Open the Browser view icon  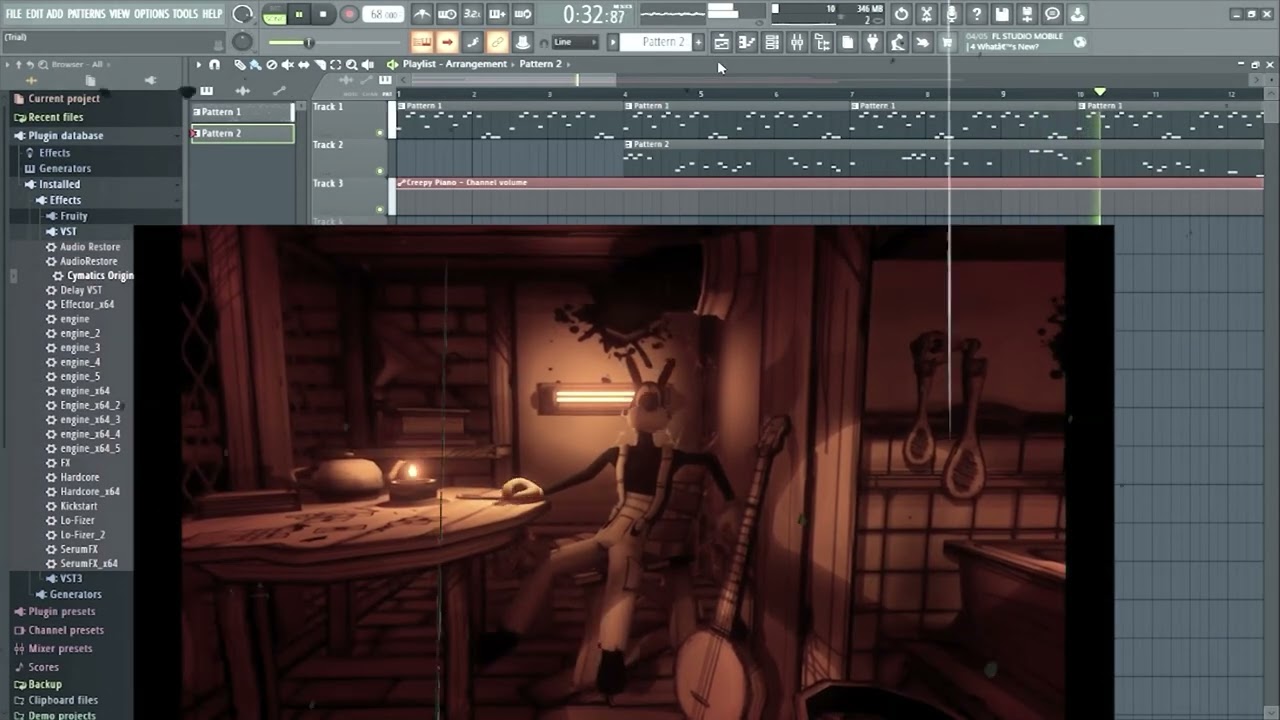click(x=822, y=42)
